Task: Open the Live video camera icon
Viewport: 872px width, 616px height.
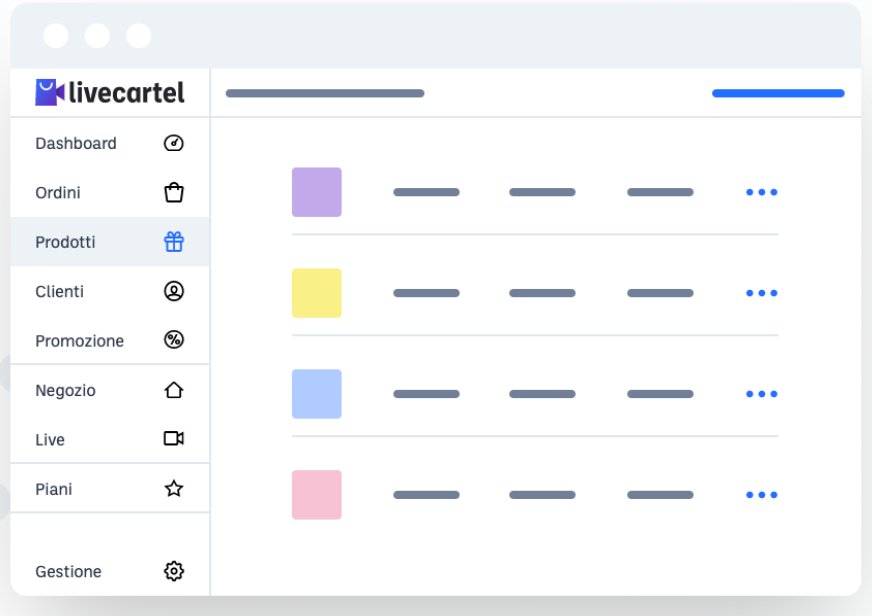Action: coord(174,439)
